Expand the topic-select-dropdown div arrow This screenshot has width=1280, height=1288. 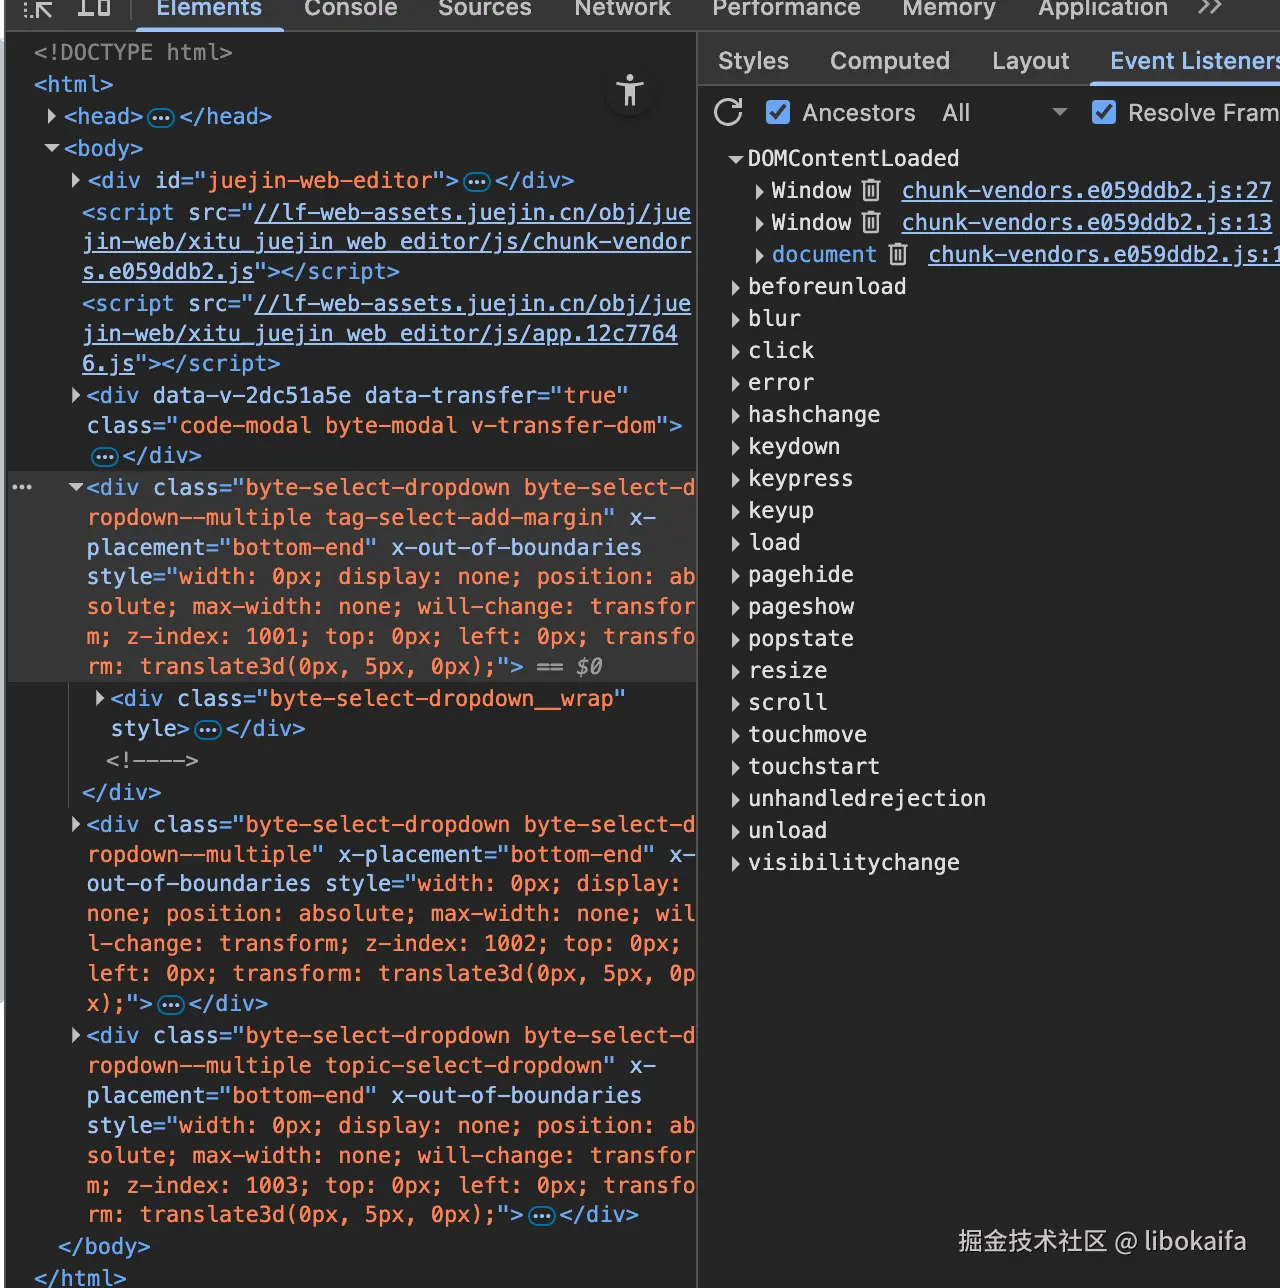click(76, 1035)
